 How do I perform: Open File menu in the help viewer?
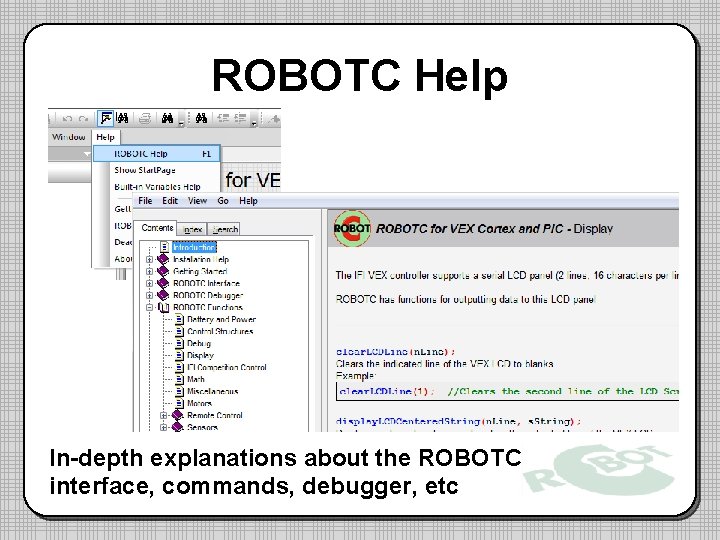click(x=145, y=201)
